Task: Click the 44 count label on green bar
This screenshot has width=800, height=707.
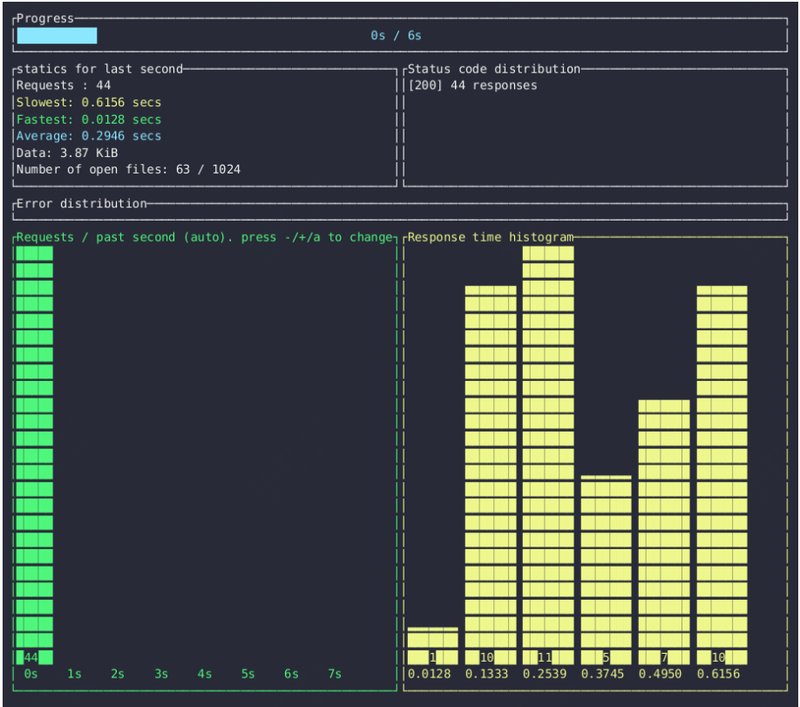Action: pos(33,657)
